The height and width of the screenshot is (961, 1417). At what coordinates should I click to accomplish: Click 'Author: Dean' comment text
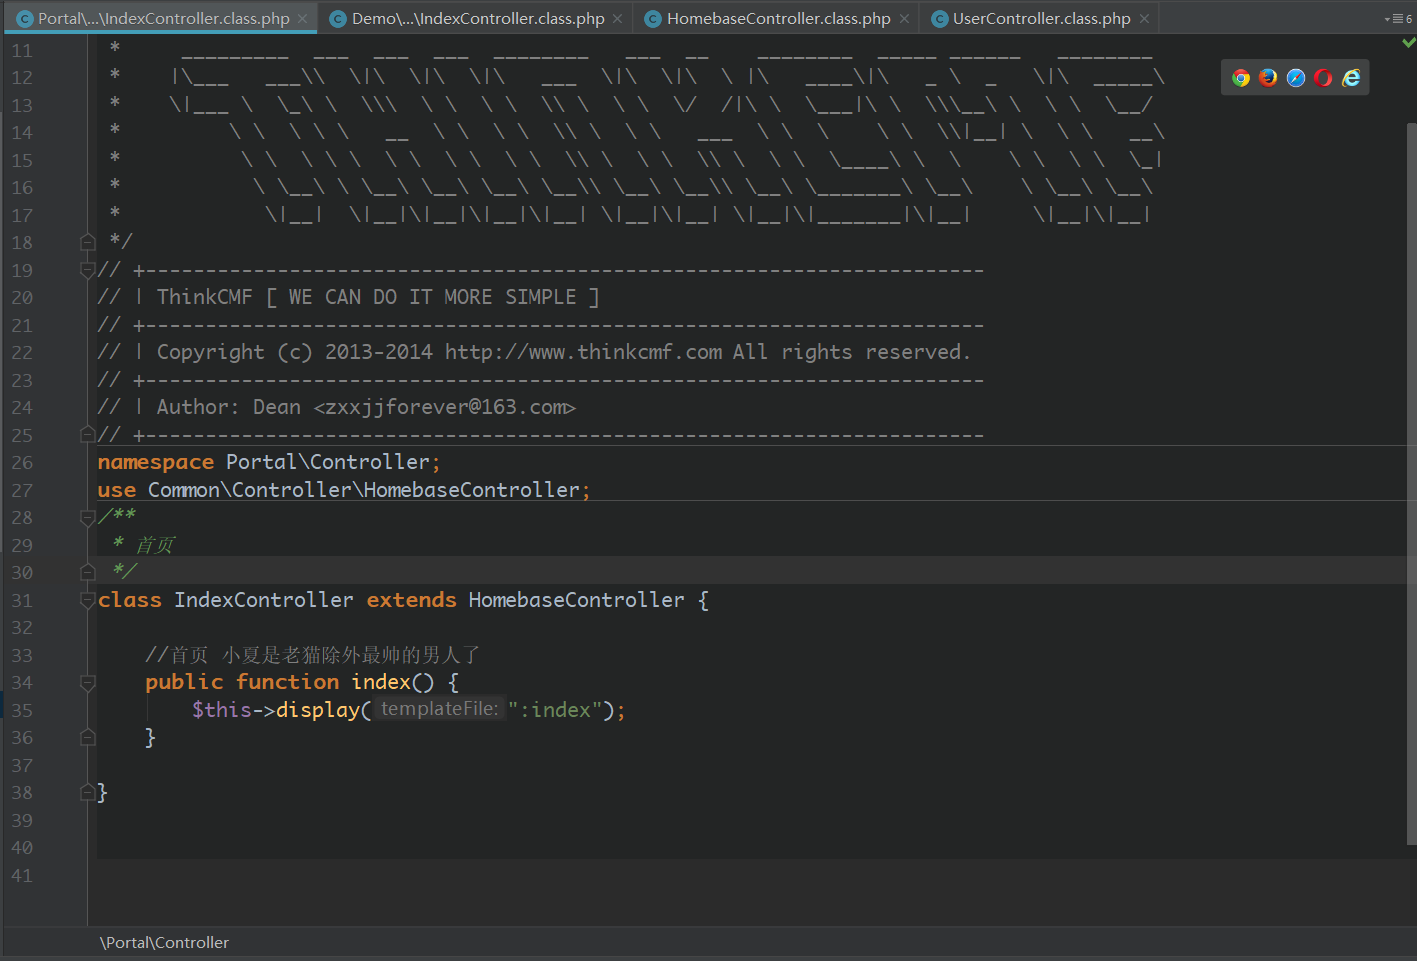point(229,407)
